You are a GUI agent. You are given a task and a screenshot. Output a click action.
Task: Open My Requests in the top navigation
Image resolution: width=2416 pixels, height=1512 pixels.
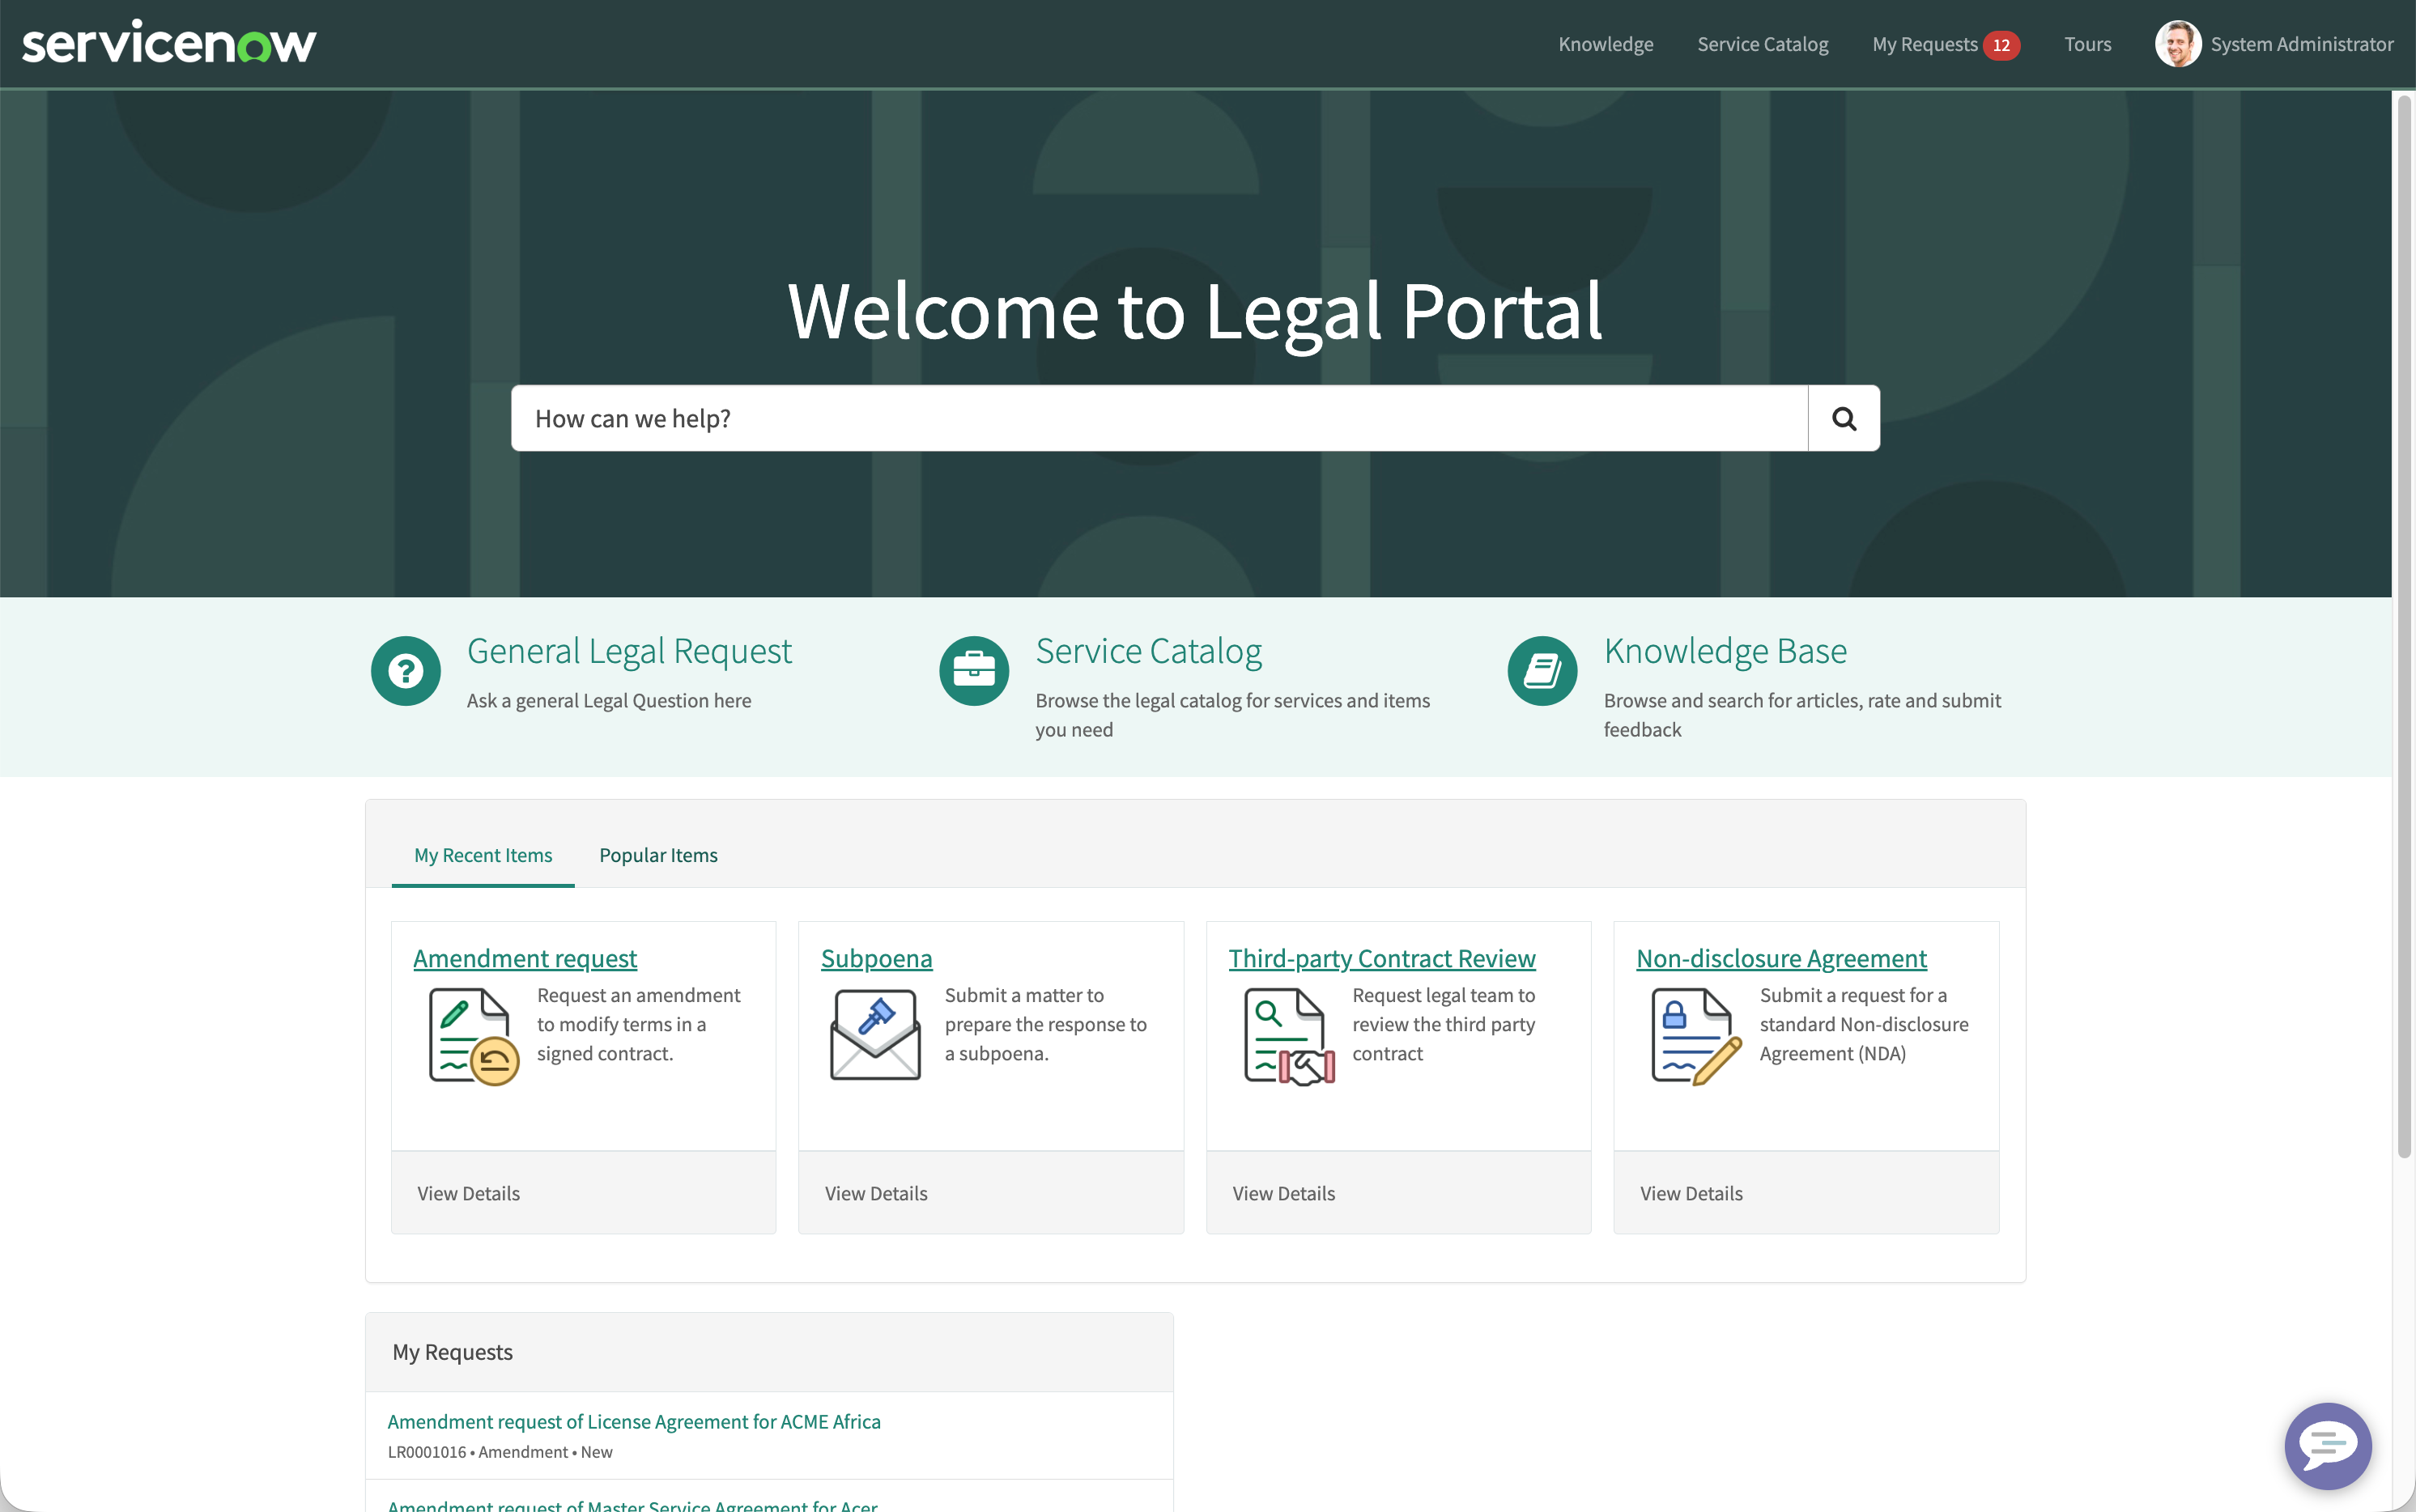click(x=1925, y=44)
